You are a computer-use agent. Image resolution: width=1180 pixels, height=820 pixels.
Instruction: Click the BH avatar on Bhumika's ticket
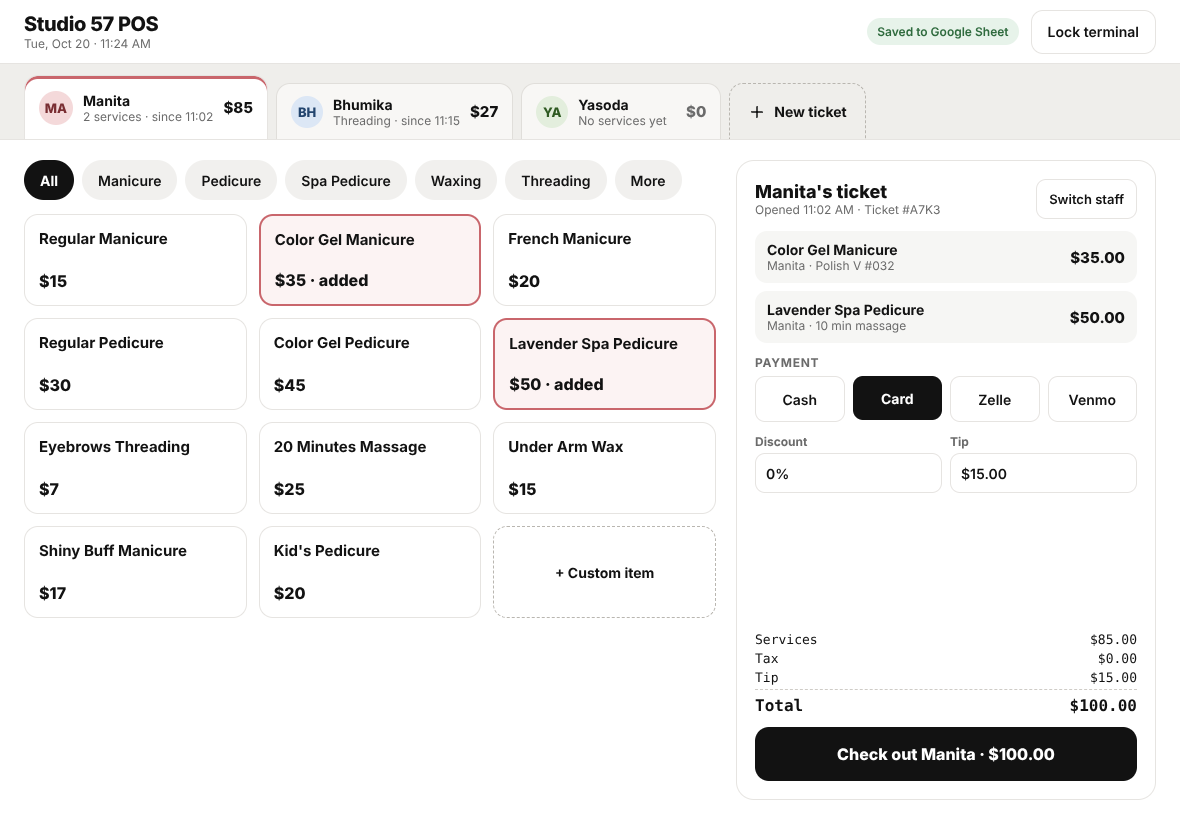(x=307, y=112)
